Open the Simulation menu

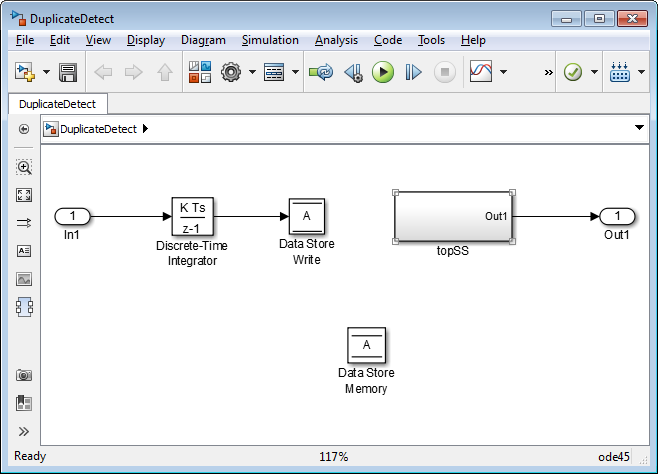[270, 40]
